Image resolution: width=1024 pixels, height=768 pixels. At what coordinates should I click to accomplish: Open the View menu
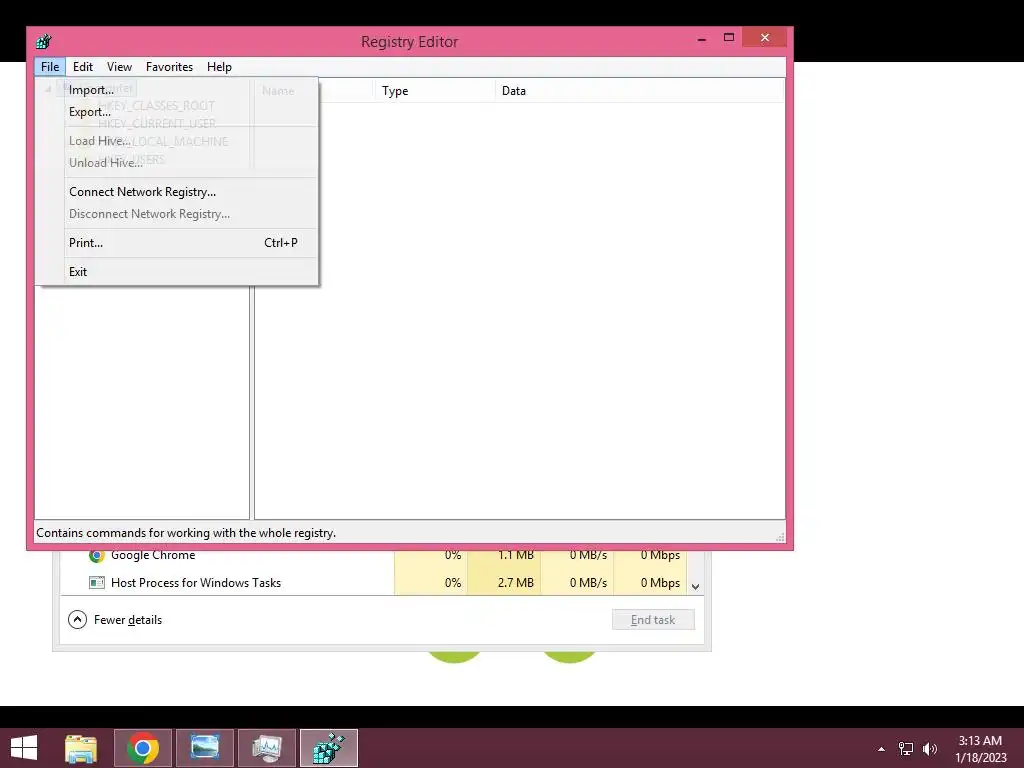click(120, 67)
